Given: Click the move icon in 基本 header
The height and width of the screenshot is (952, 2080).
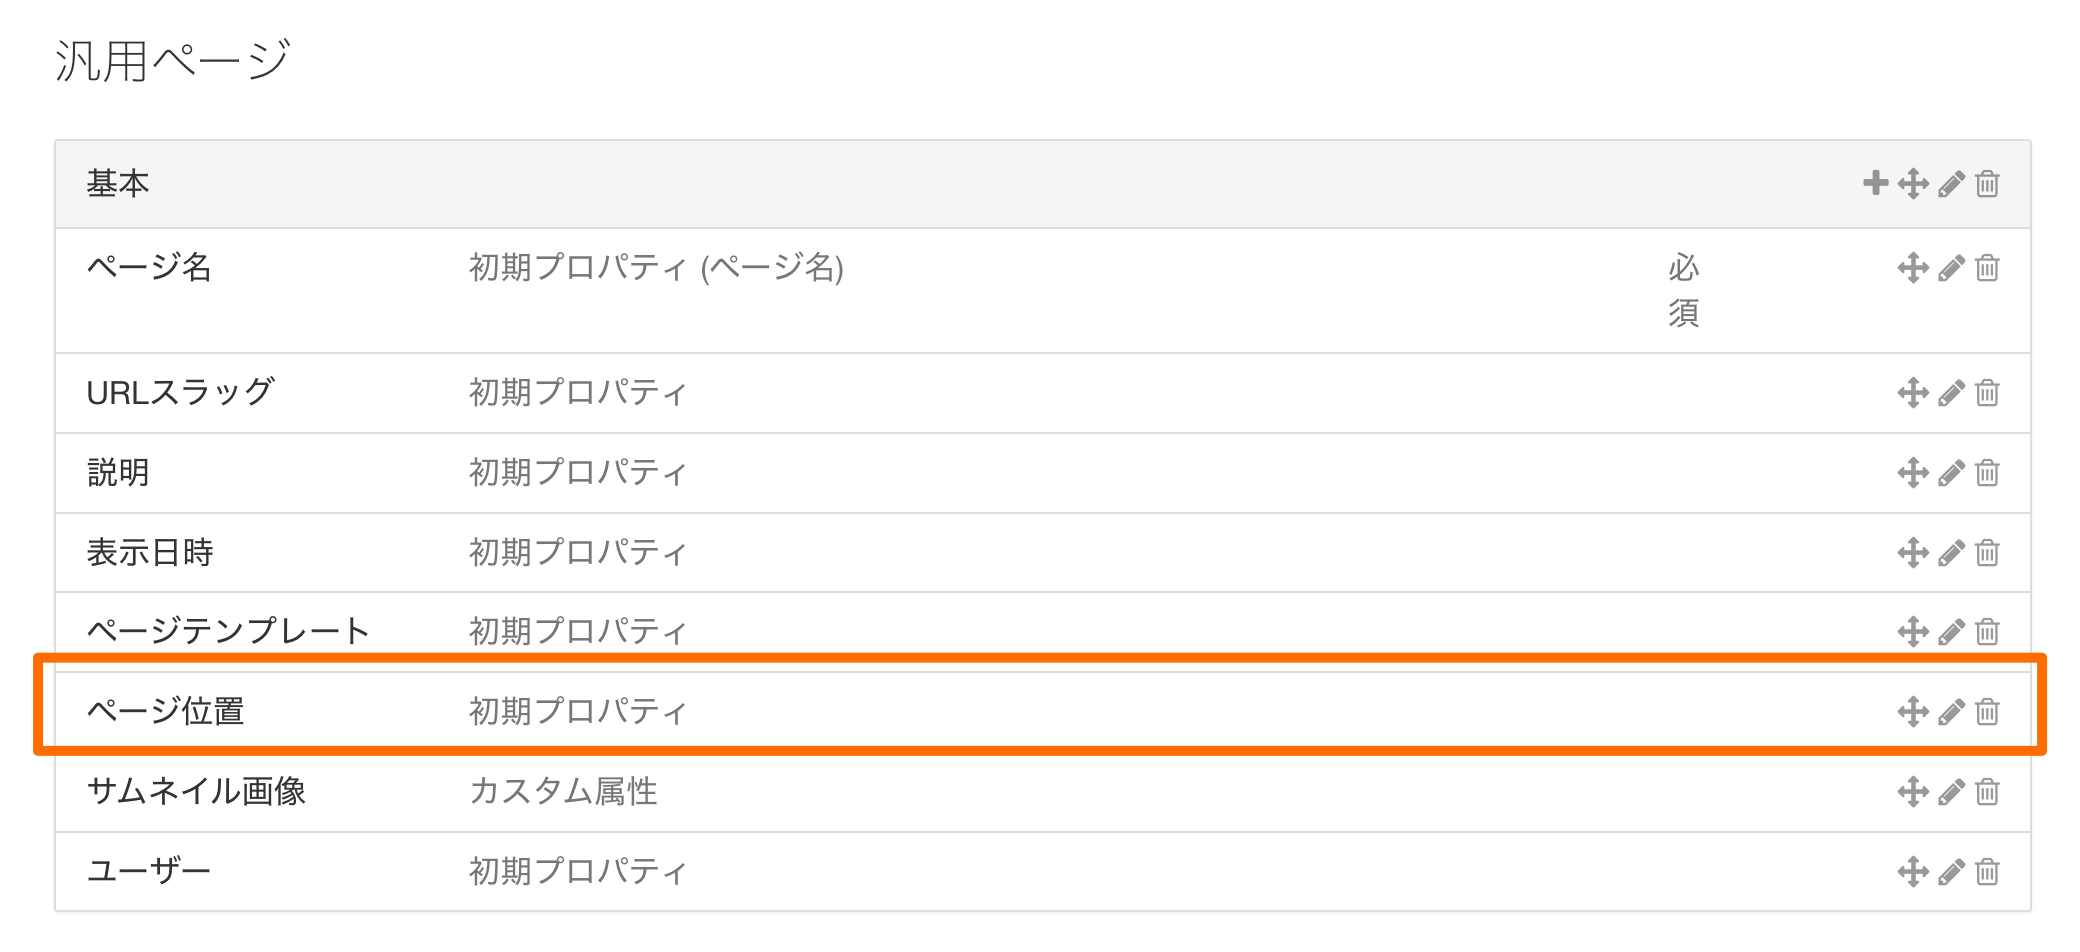Looking at the screenshot, I should click(1913, 184).
